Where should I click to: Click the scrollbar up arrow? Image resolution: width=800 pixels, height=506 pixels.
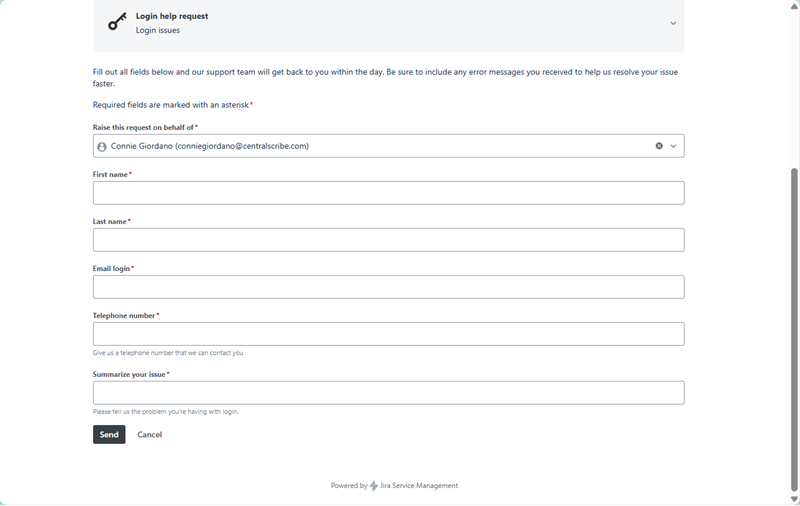[x=794, y=5]
